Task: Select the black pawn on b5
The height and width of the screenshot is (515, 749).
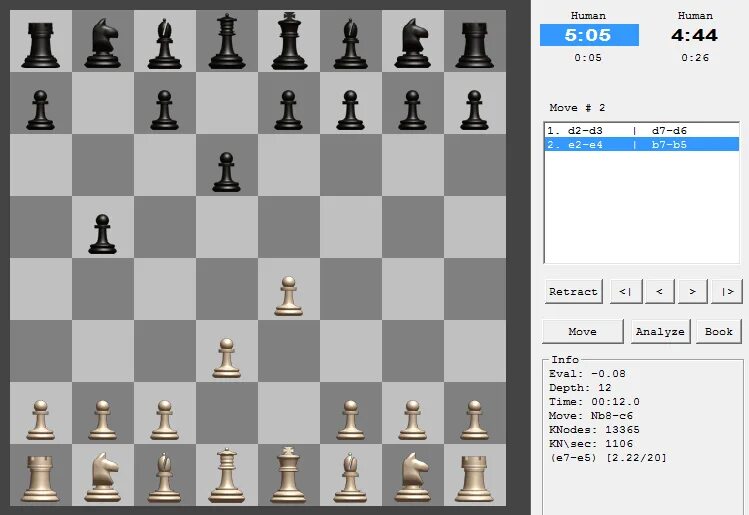Action: 102,234
